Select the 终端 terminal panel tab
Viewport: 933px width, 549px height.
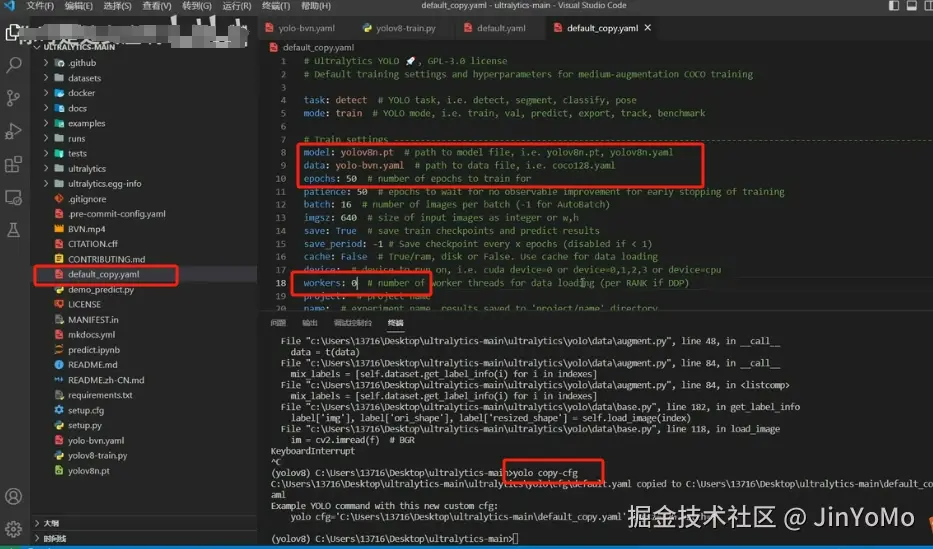[396, 323]
